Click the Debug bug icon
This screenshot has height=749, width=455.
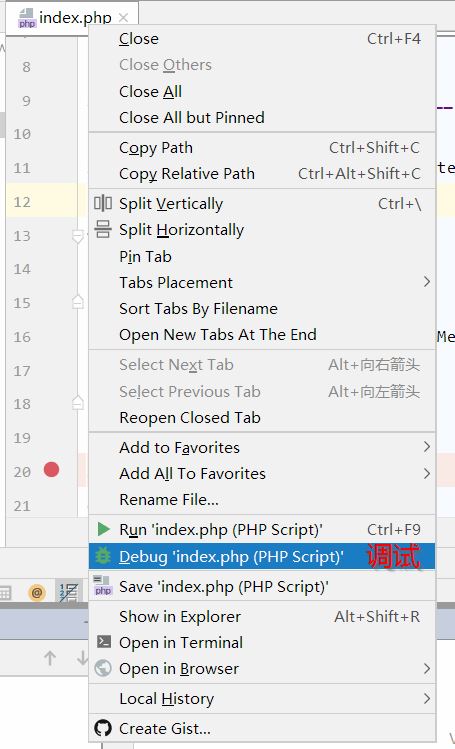point(103,556)
